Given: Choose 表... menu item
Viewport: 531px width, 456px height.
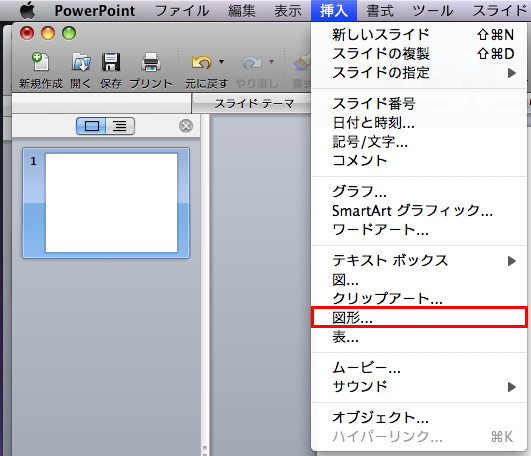Looking at the screenshot, I should [419, 337].
